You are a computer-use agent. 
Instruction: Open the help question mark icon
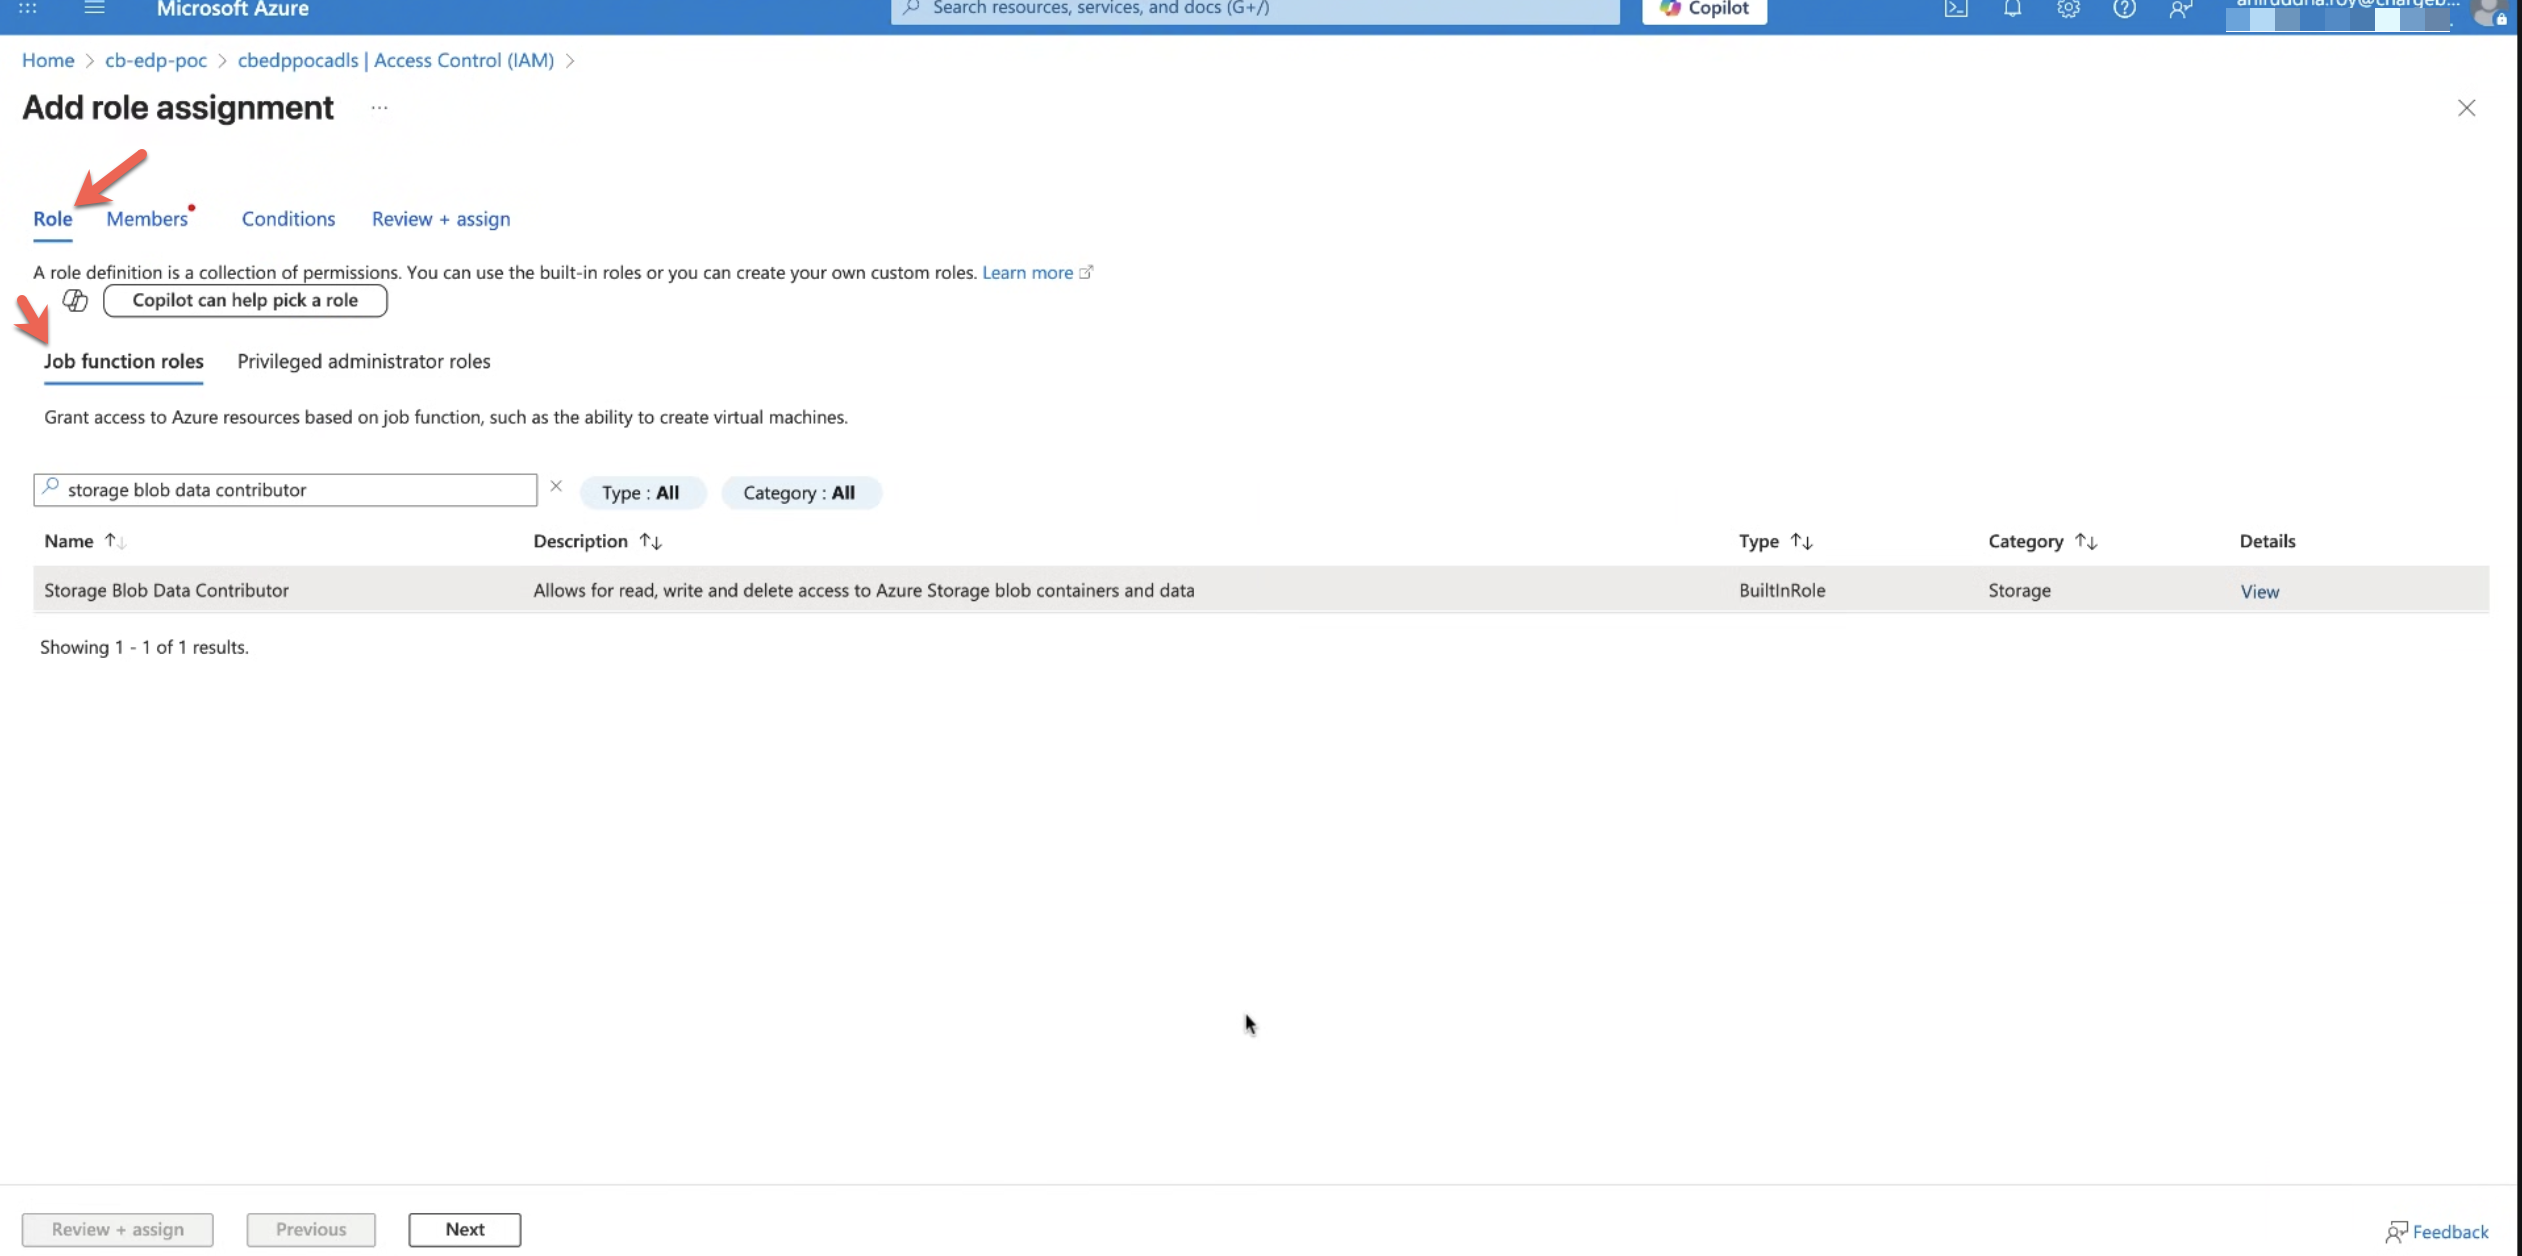pos(2124,9)
